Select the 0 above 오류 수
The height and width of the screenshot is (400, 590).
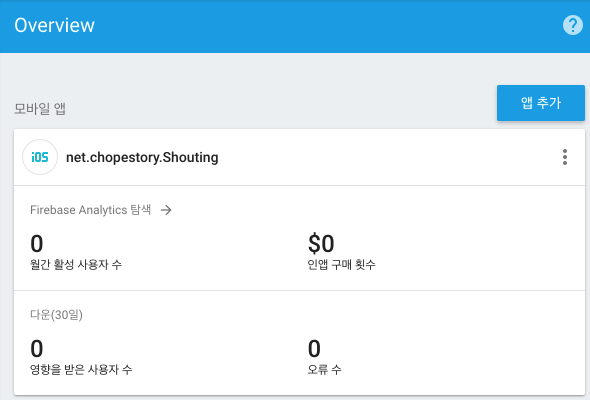coord(314,348)
